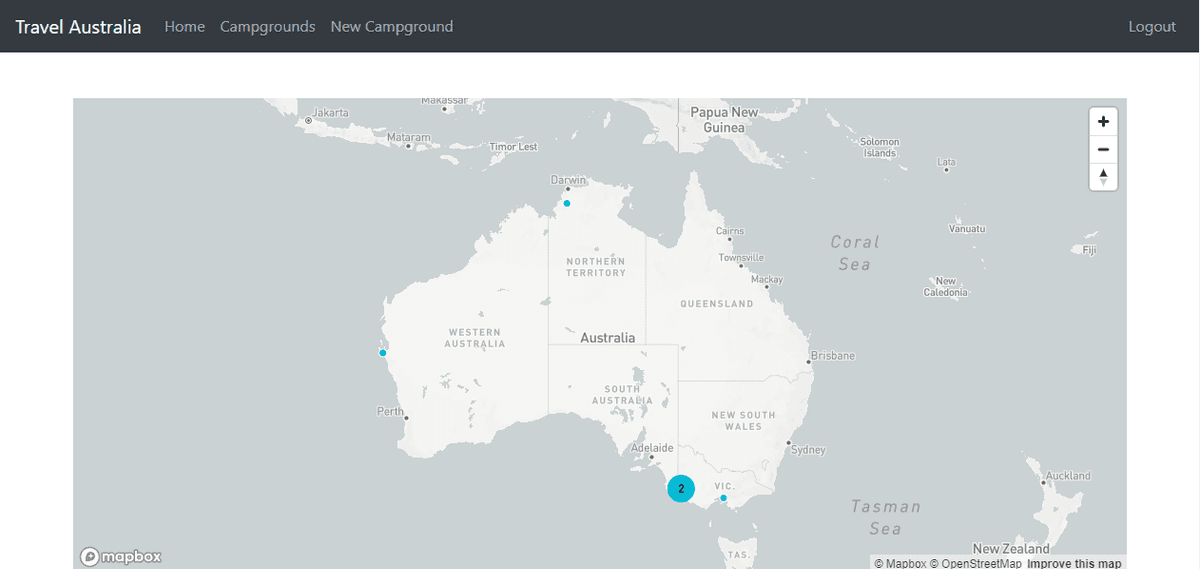The width and height of the screenshot is (1200, 569).
Task: Open the New Campground nav item
Action: (392, 26)
